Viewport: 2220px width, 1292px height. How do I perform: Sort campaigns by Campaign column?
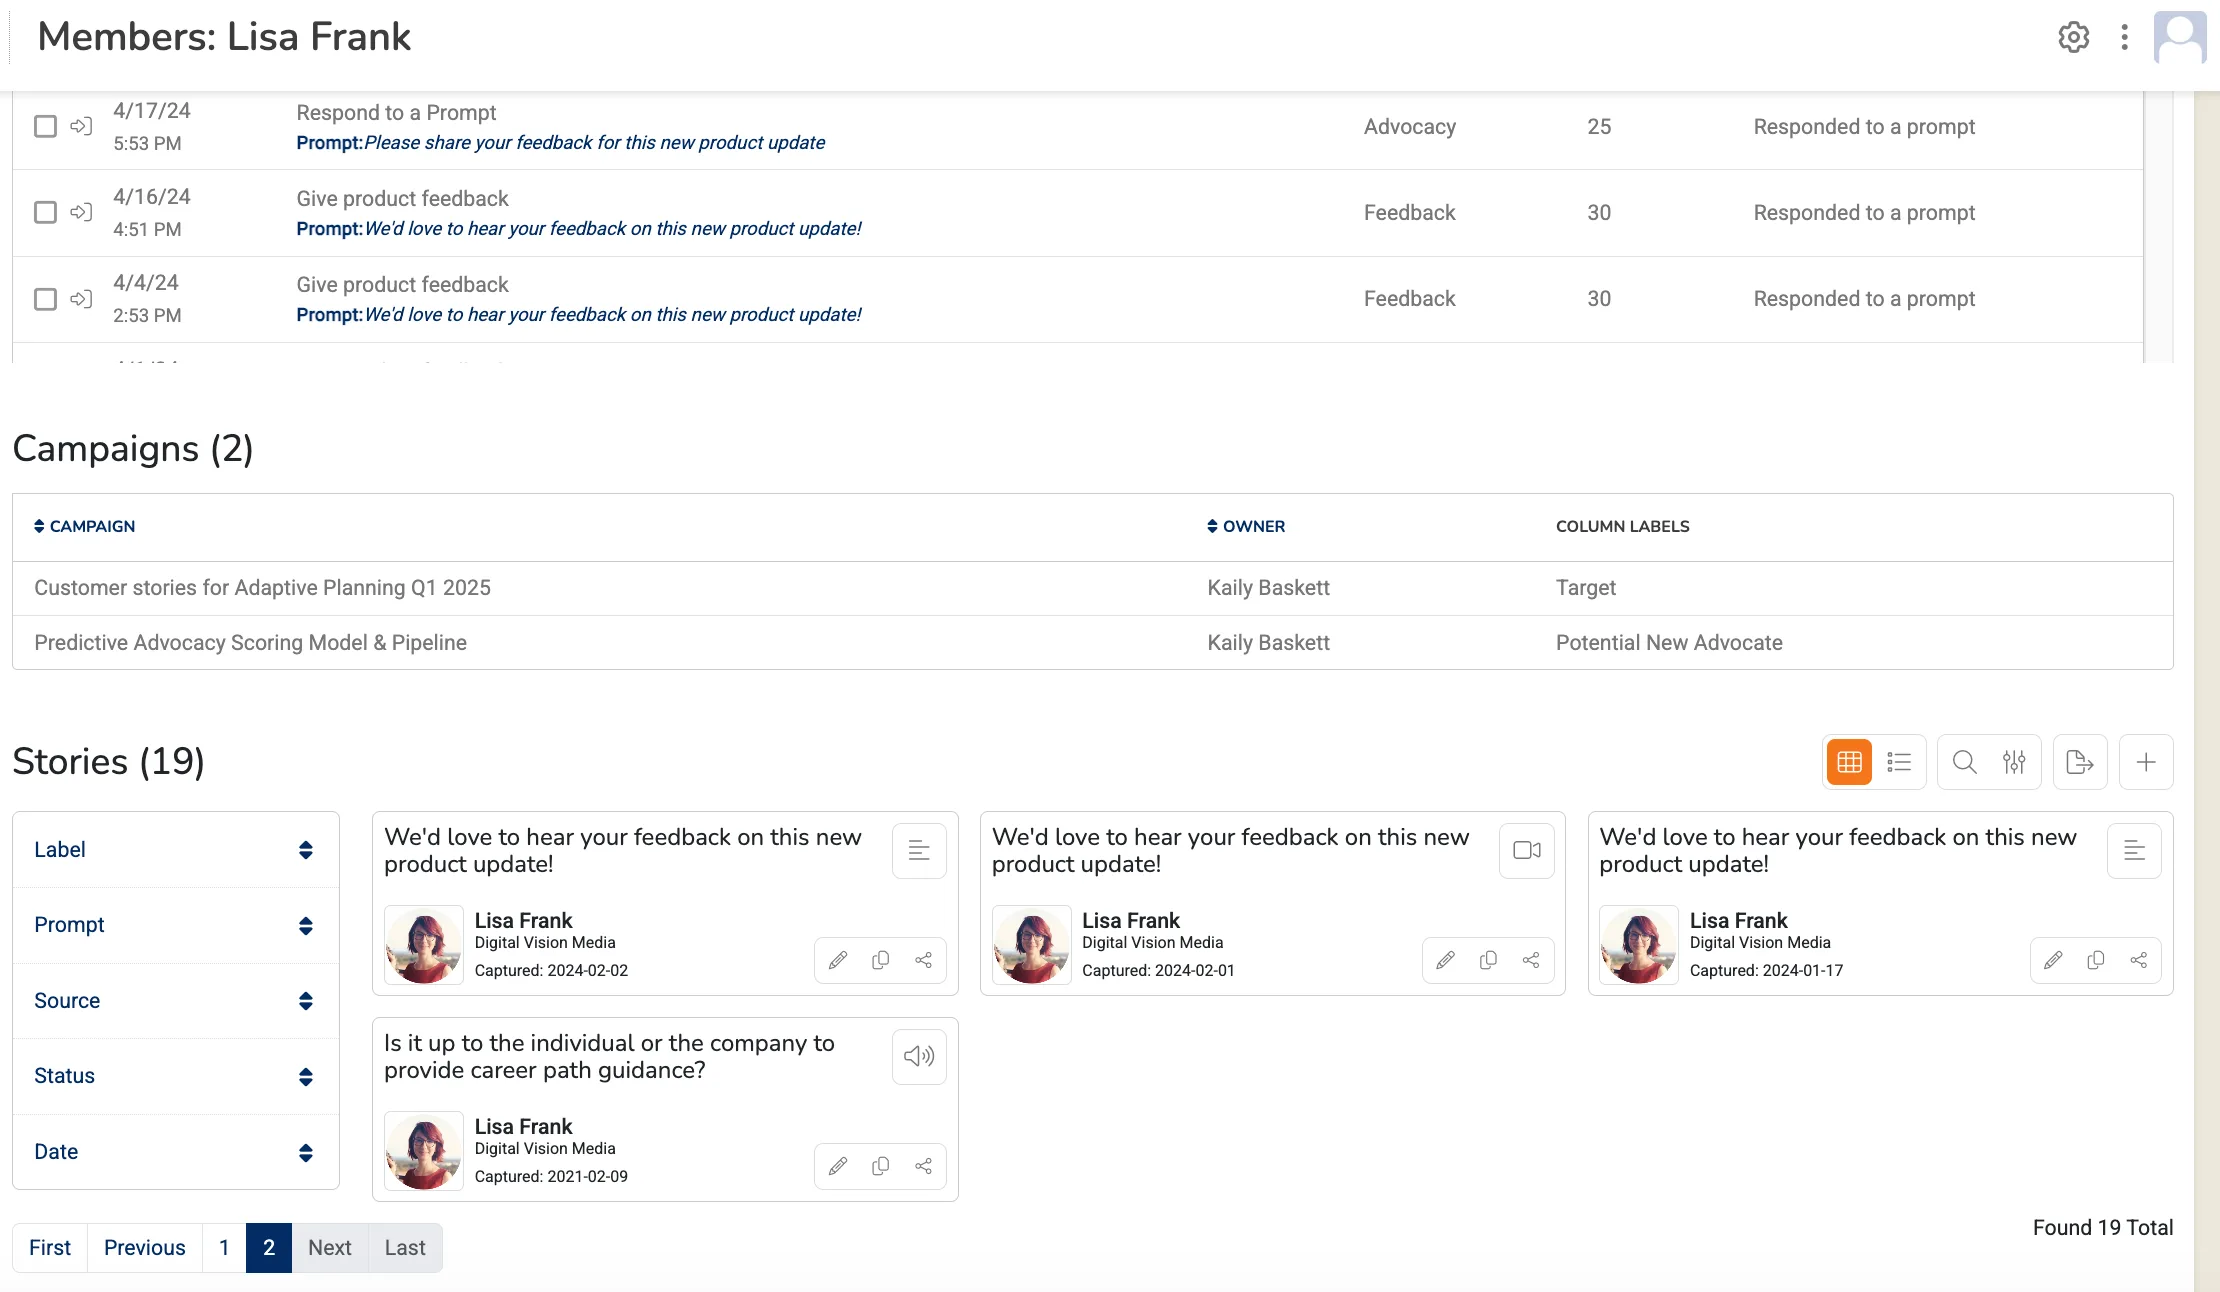pyautogui.click(x=85, y=526)
